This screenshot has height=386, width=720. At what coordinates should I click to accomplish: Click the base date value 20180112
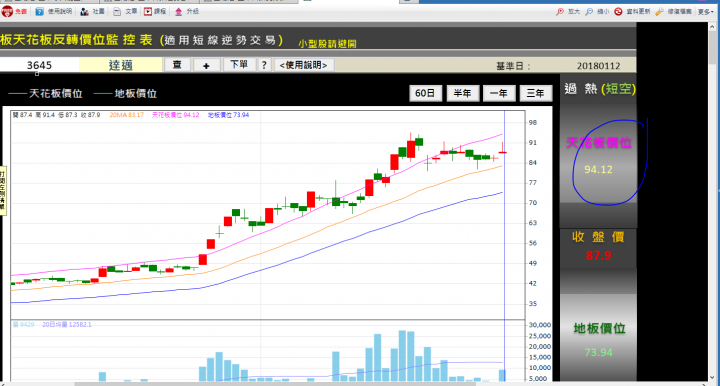[598, 66]
